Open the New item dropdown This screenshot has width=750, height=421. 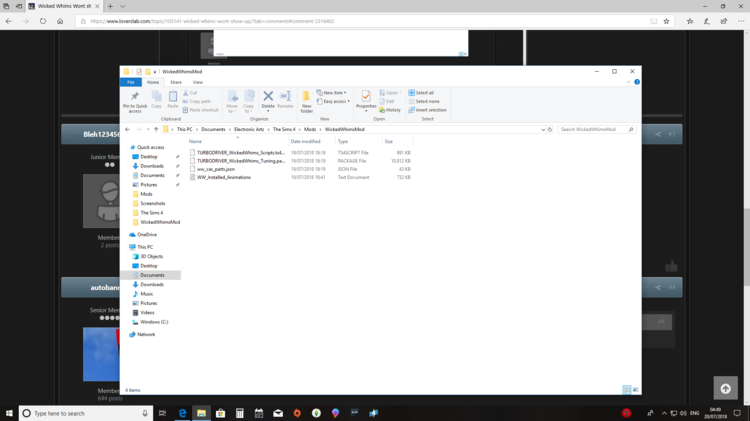click(331, 93)
